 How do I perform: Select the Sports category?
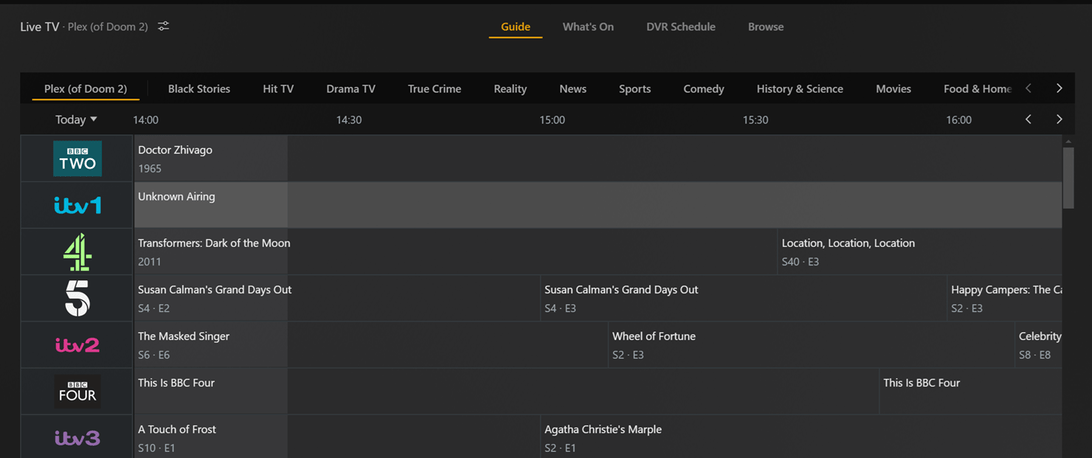click(x=634, y=89)
